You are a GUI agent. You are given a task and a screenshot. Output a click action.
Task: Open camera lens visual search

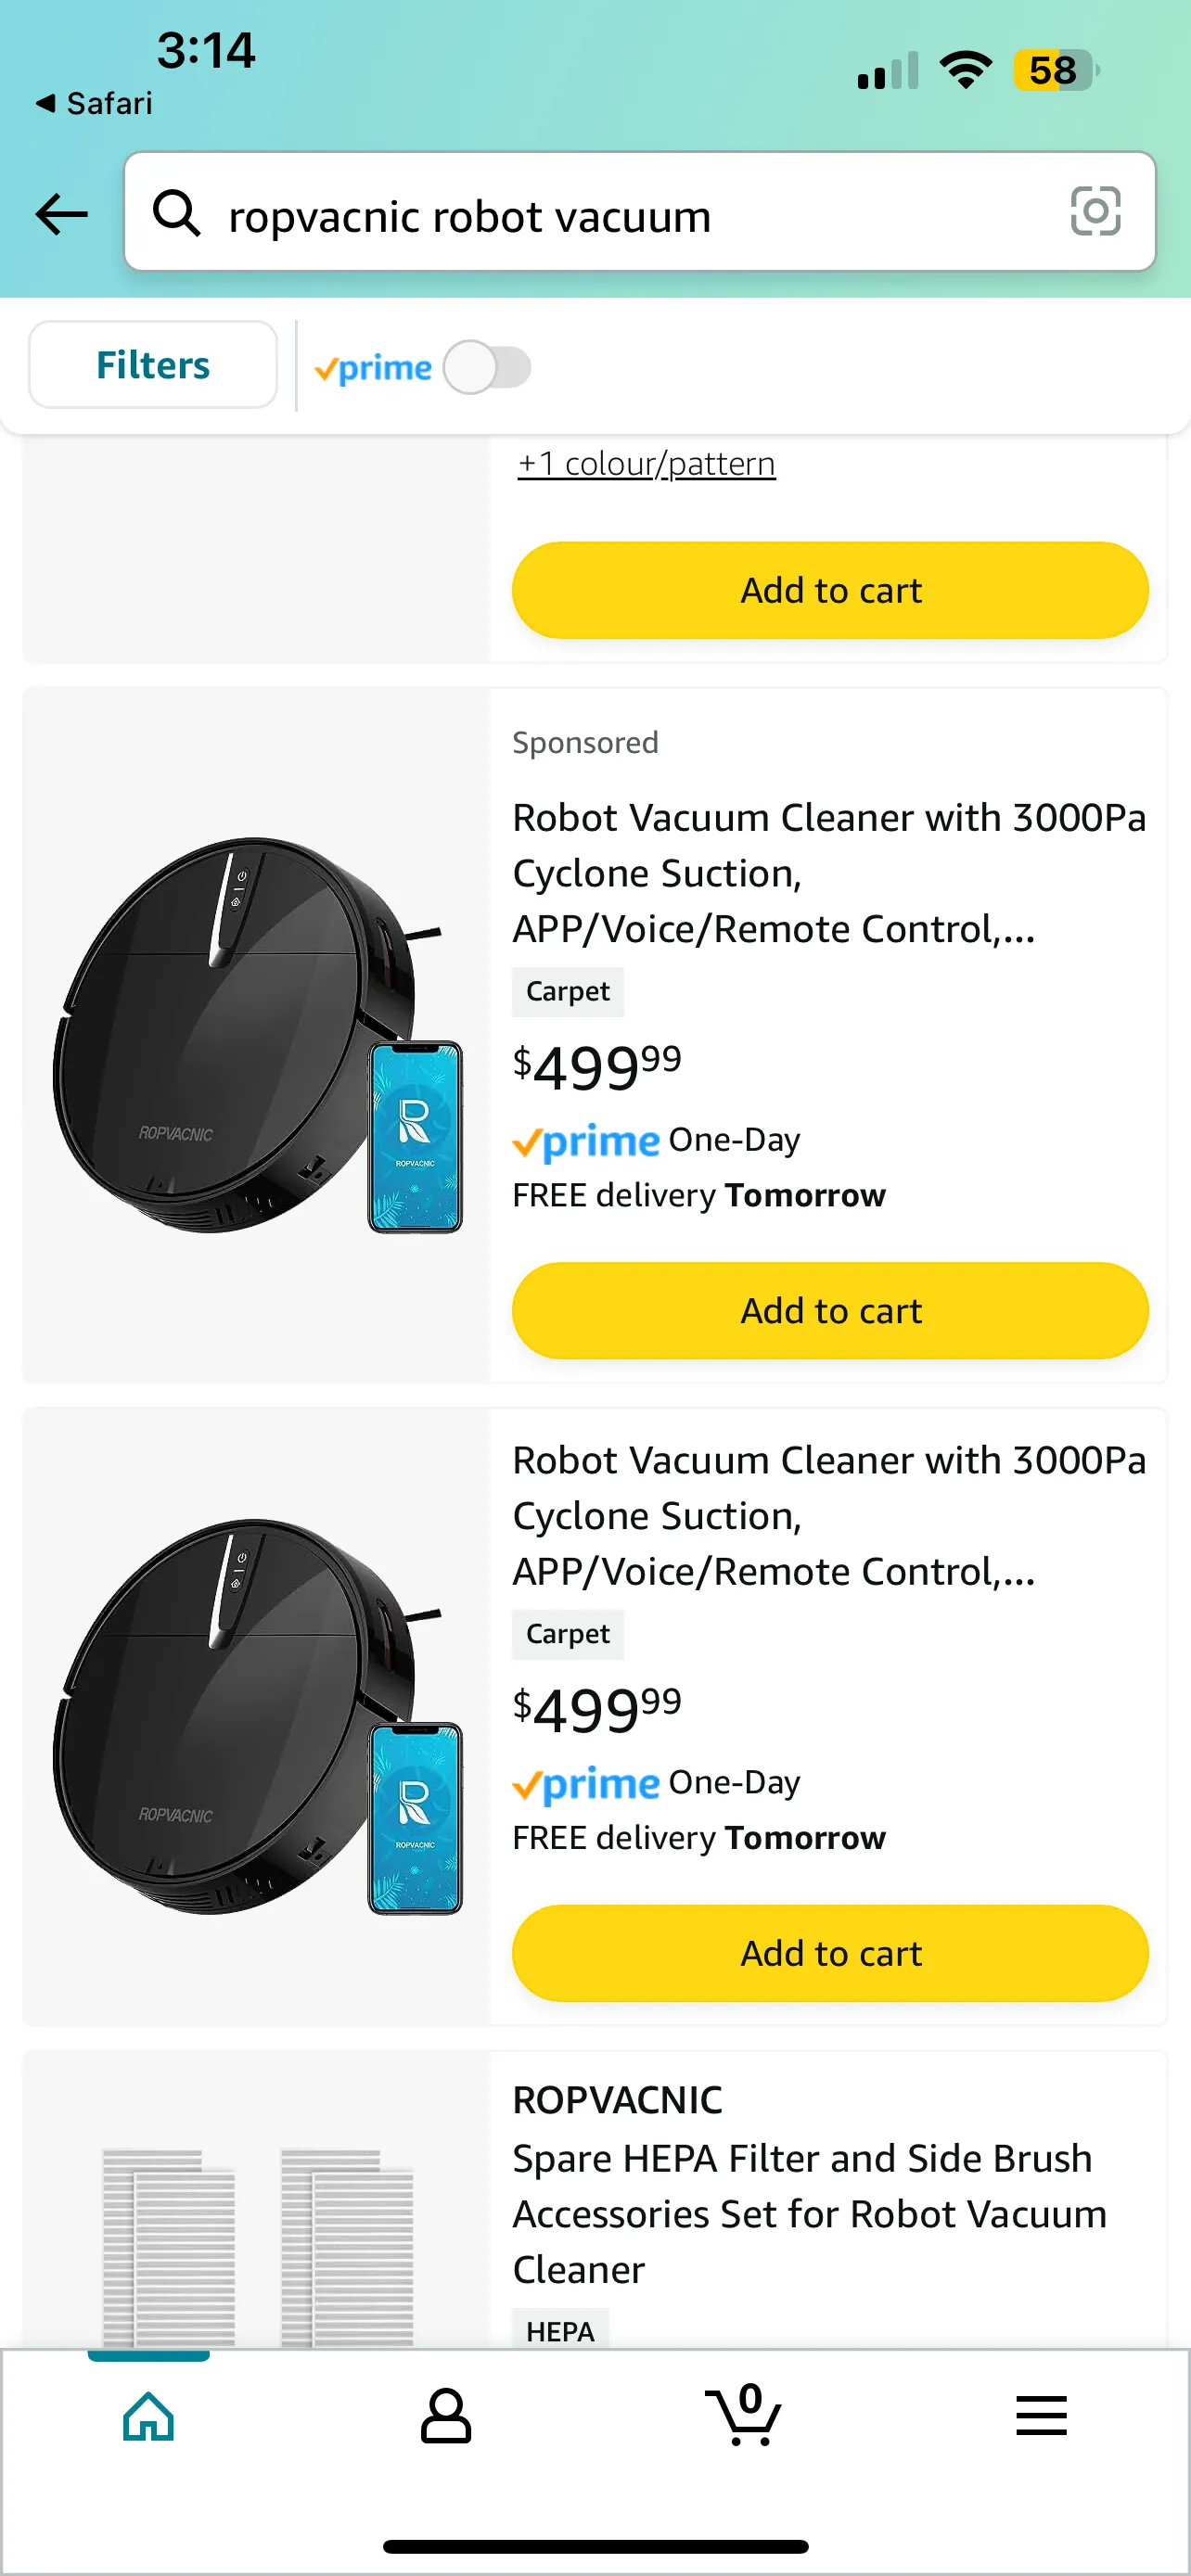(x=1095, y=212)
